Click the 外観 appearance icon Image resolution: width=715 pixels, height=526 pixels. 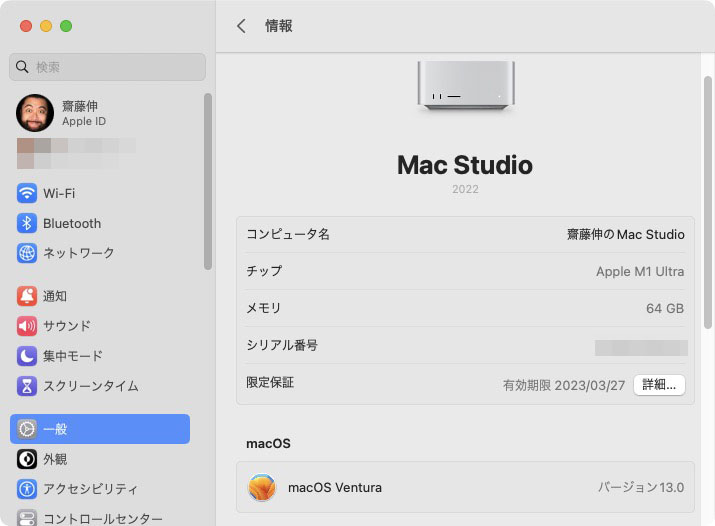[x=27, y=459]
